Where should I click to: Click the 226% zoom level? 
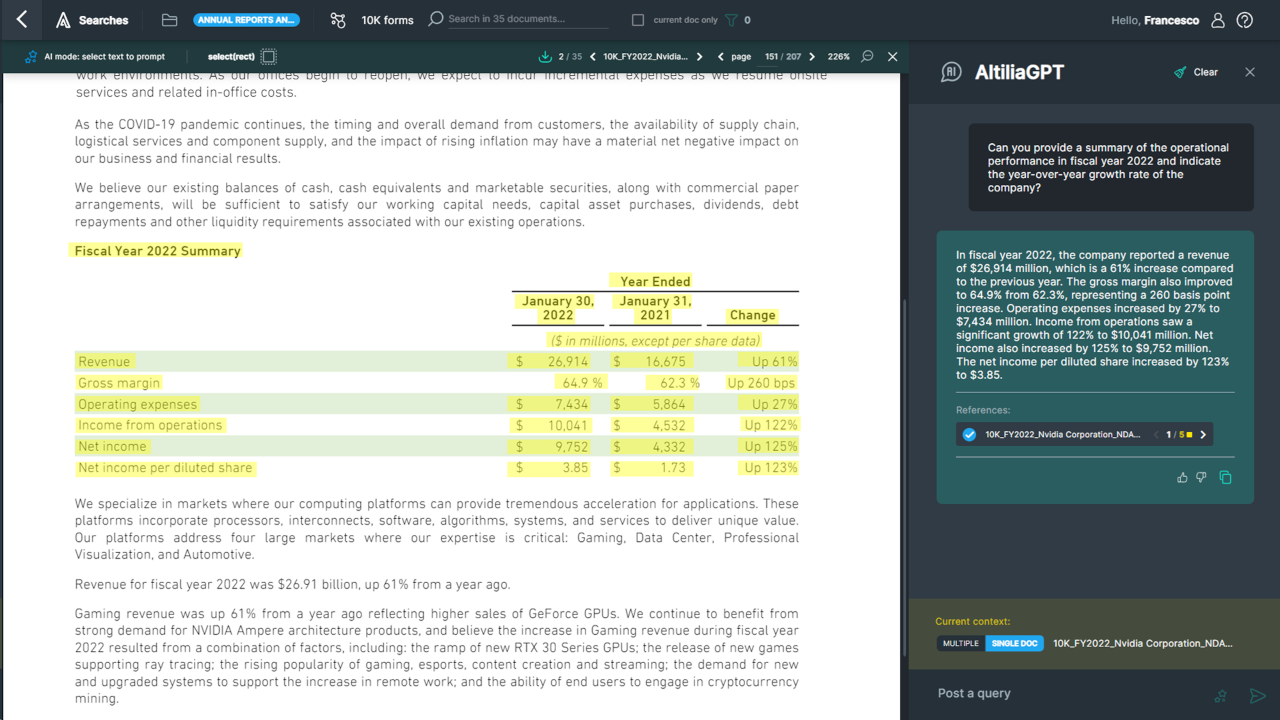[839, 57]
